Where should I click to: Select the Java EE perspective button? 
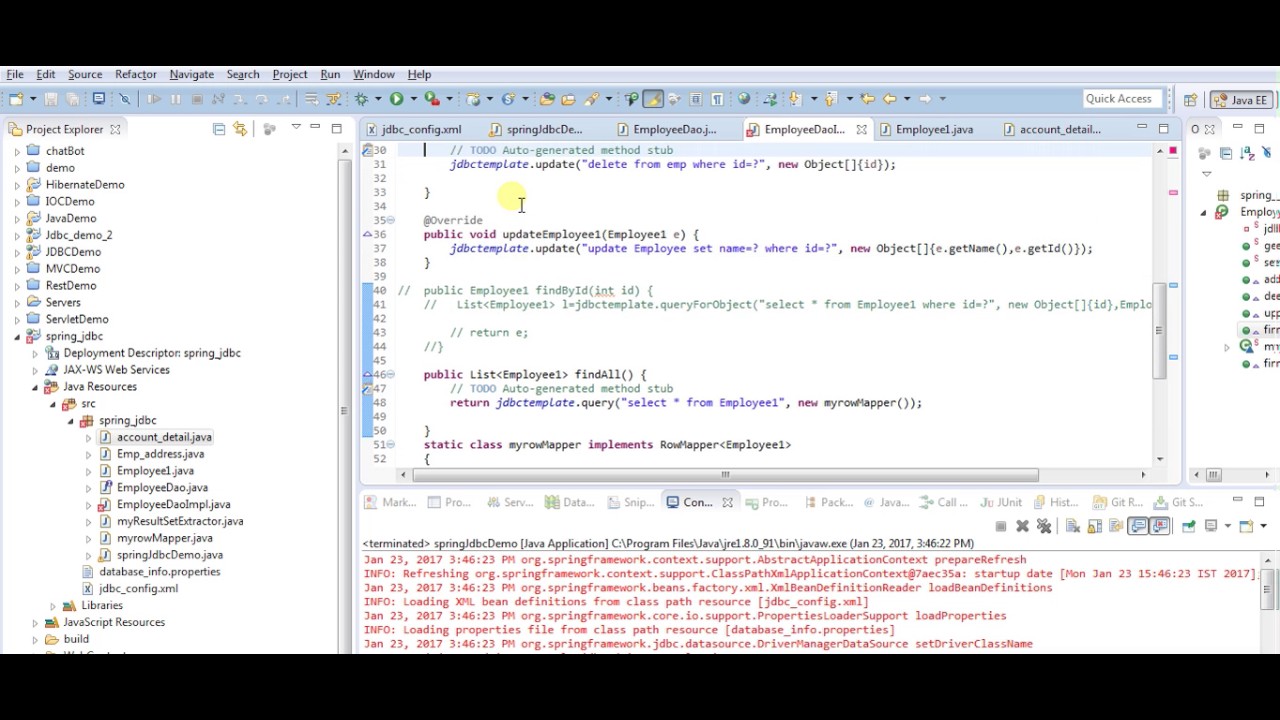click(x=1241, y=100)
